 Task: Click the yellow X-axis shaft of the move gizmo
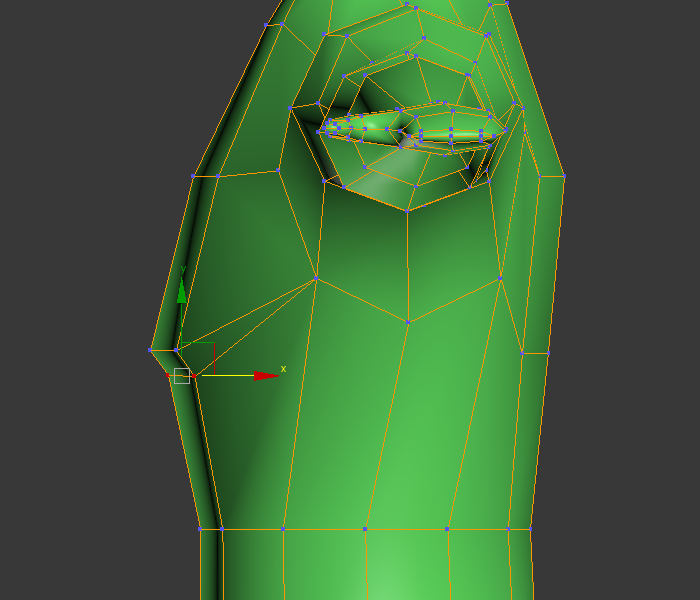coord(228,375)
